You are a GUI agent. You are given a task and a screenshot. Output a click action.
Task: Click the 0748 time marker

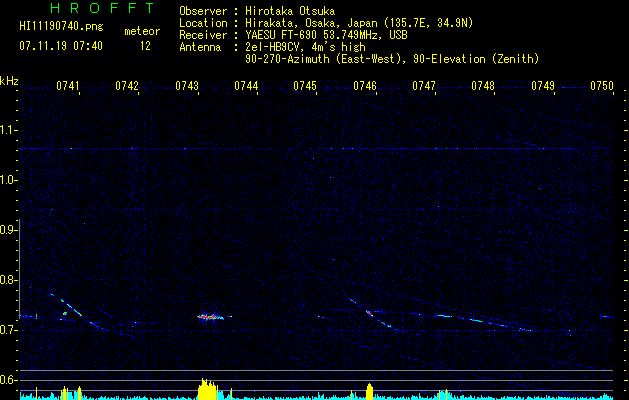coord(483,86)
